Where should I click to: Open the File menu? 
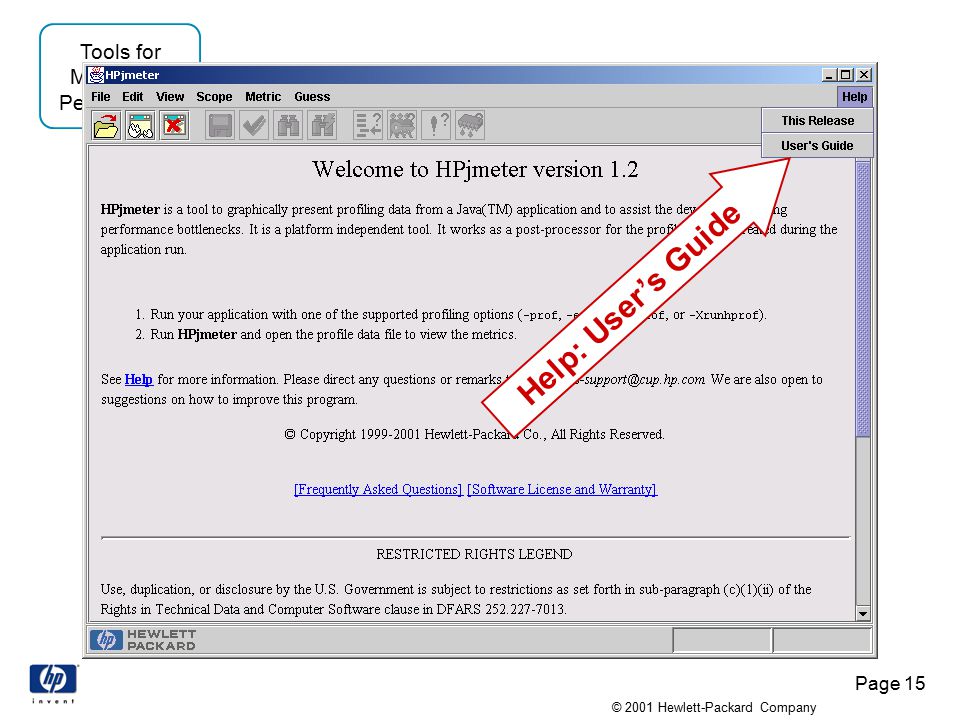click(100, 97)
